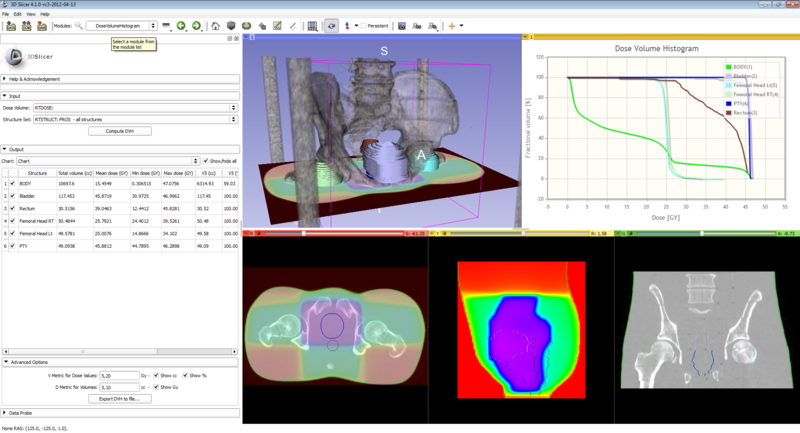Click the orange crosshair icon
Image resolution: width=800 pixels, height=433 pixels.
click(452, 26)
